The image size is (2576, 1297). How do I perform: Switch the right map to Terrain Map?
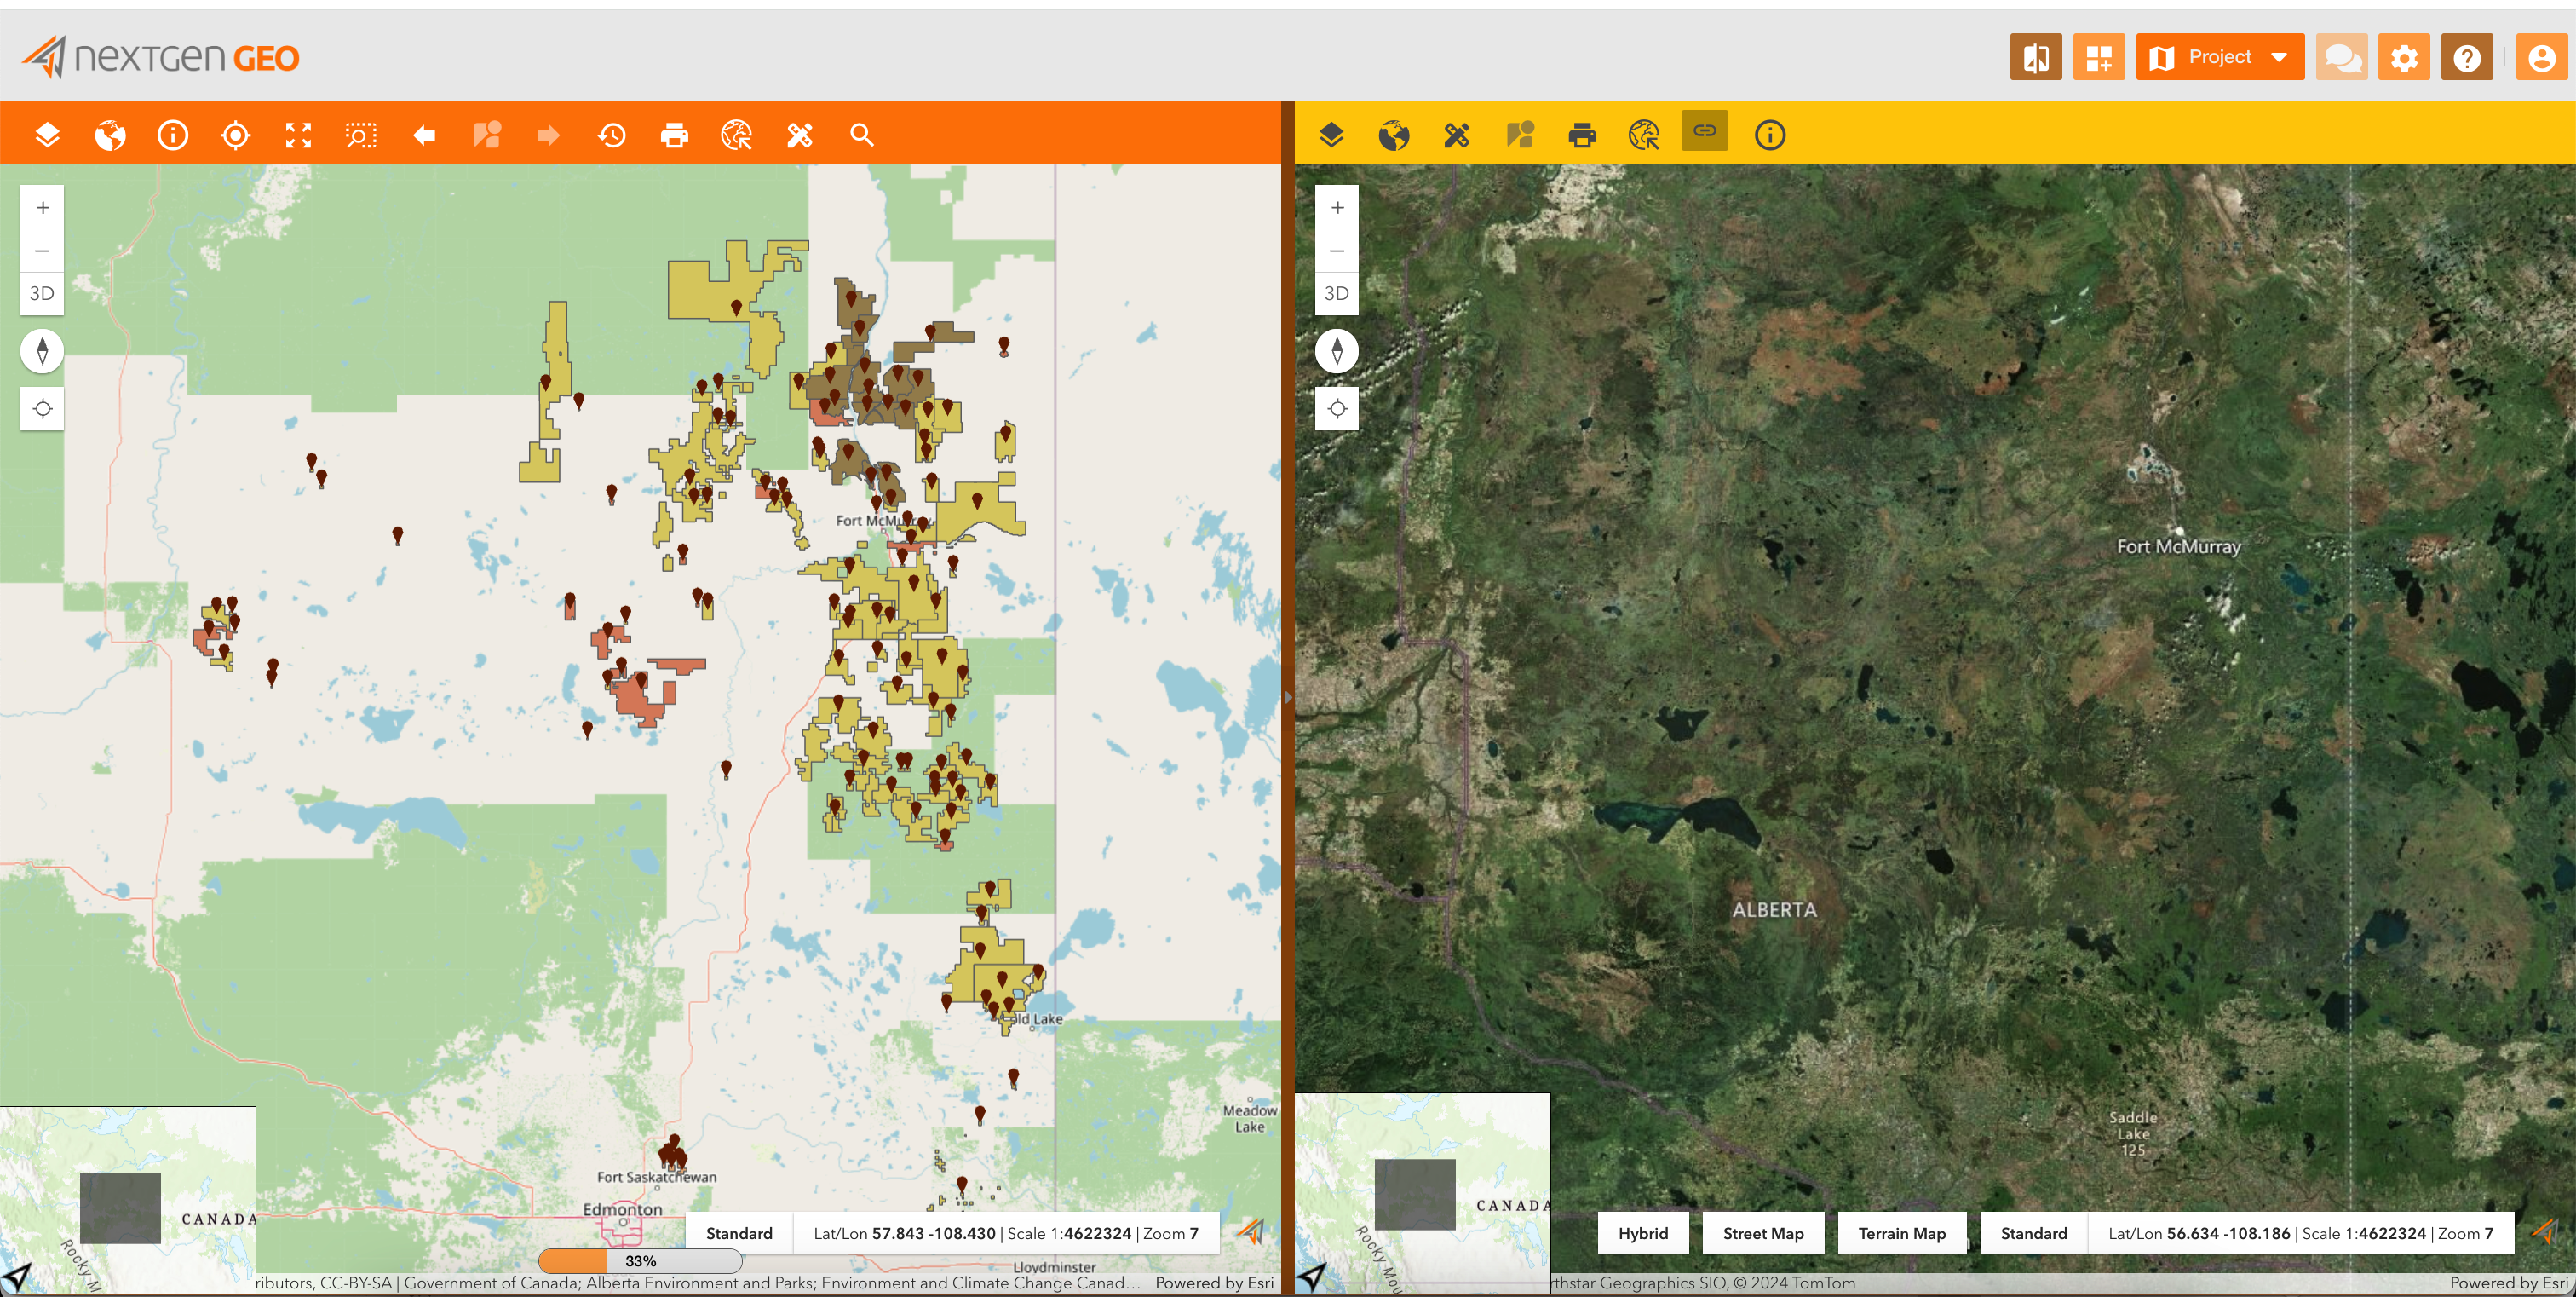1902,1233
